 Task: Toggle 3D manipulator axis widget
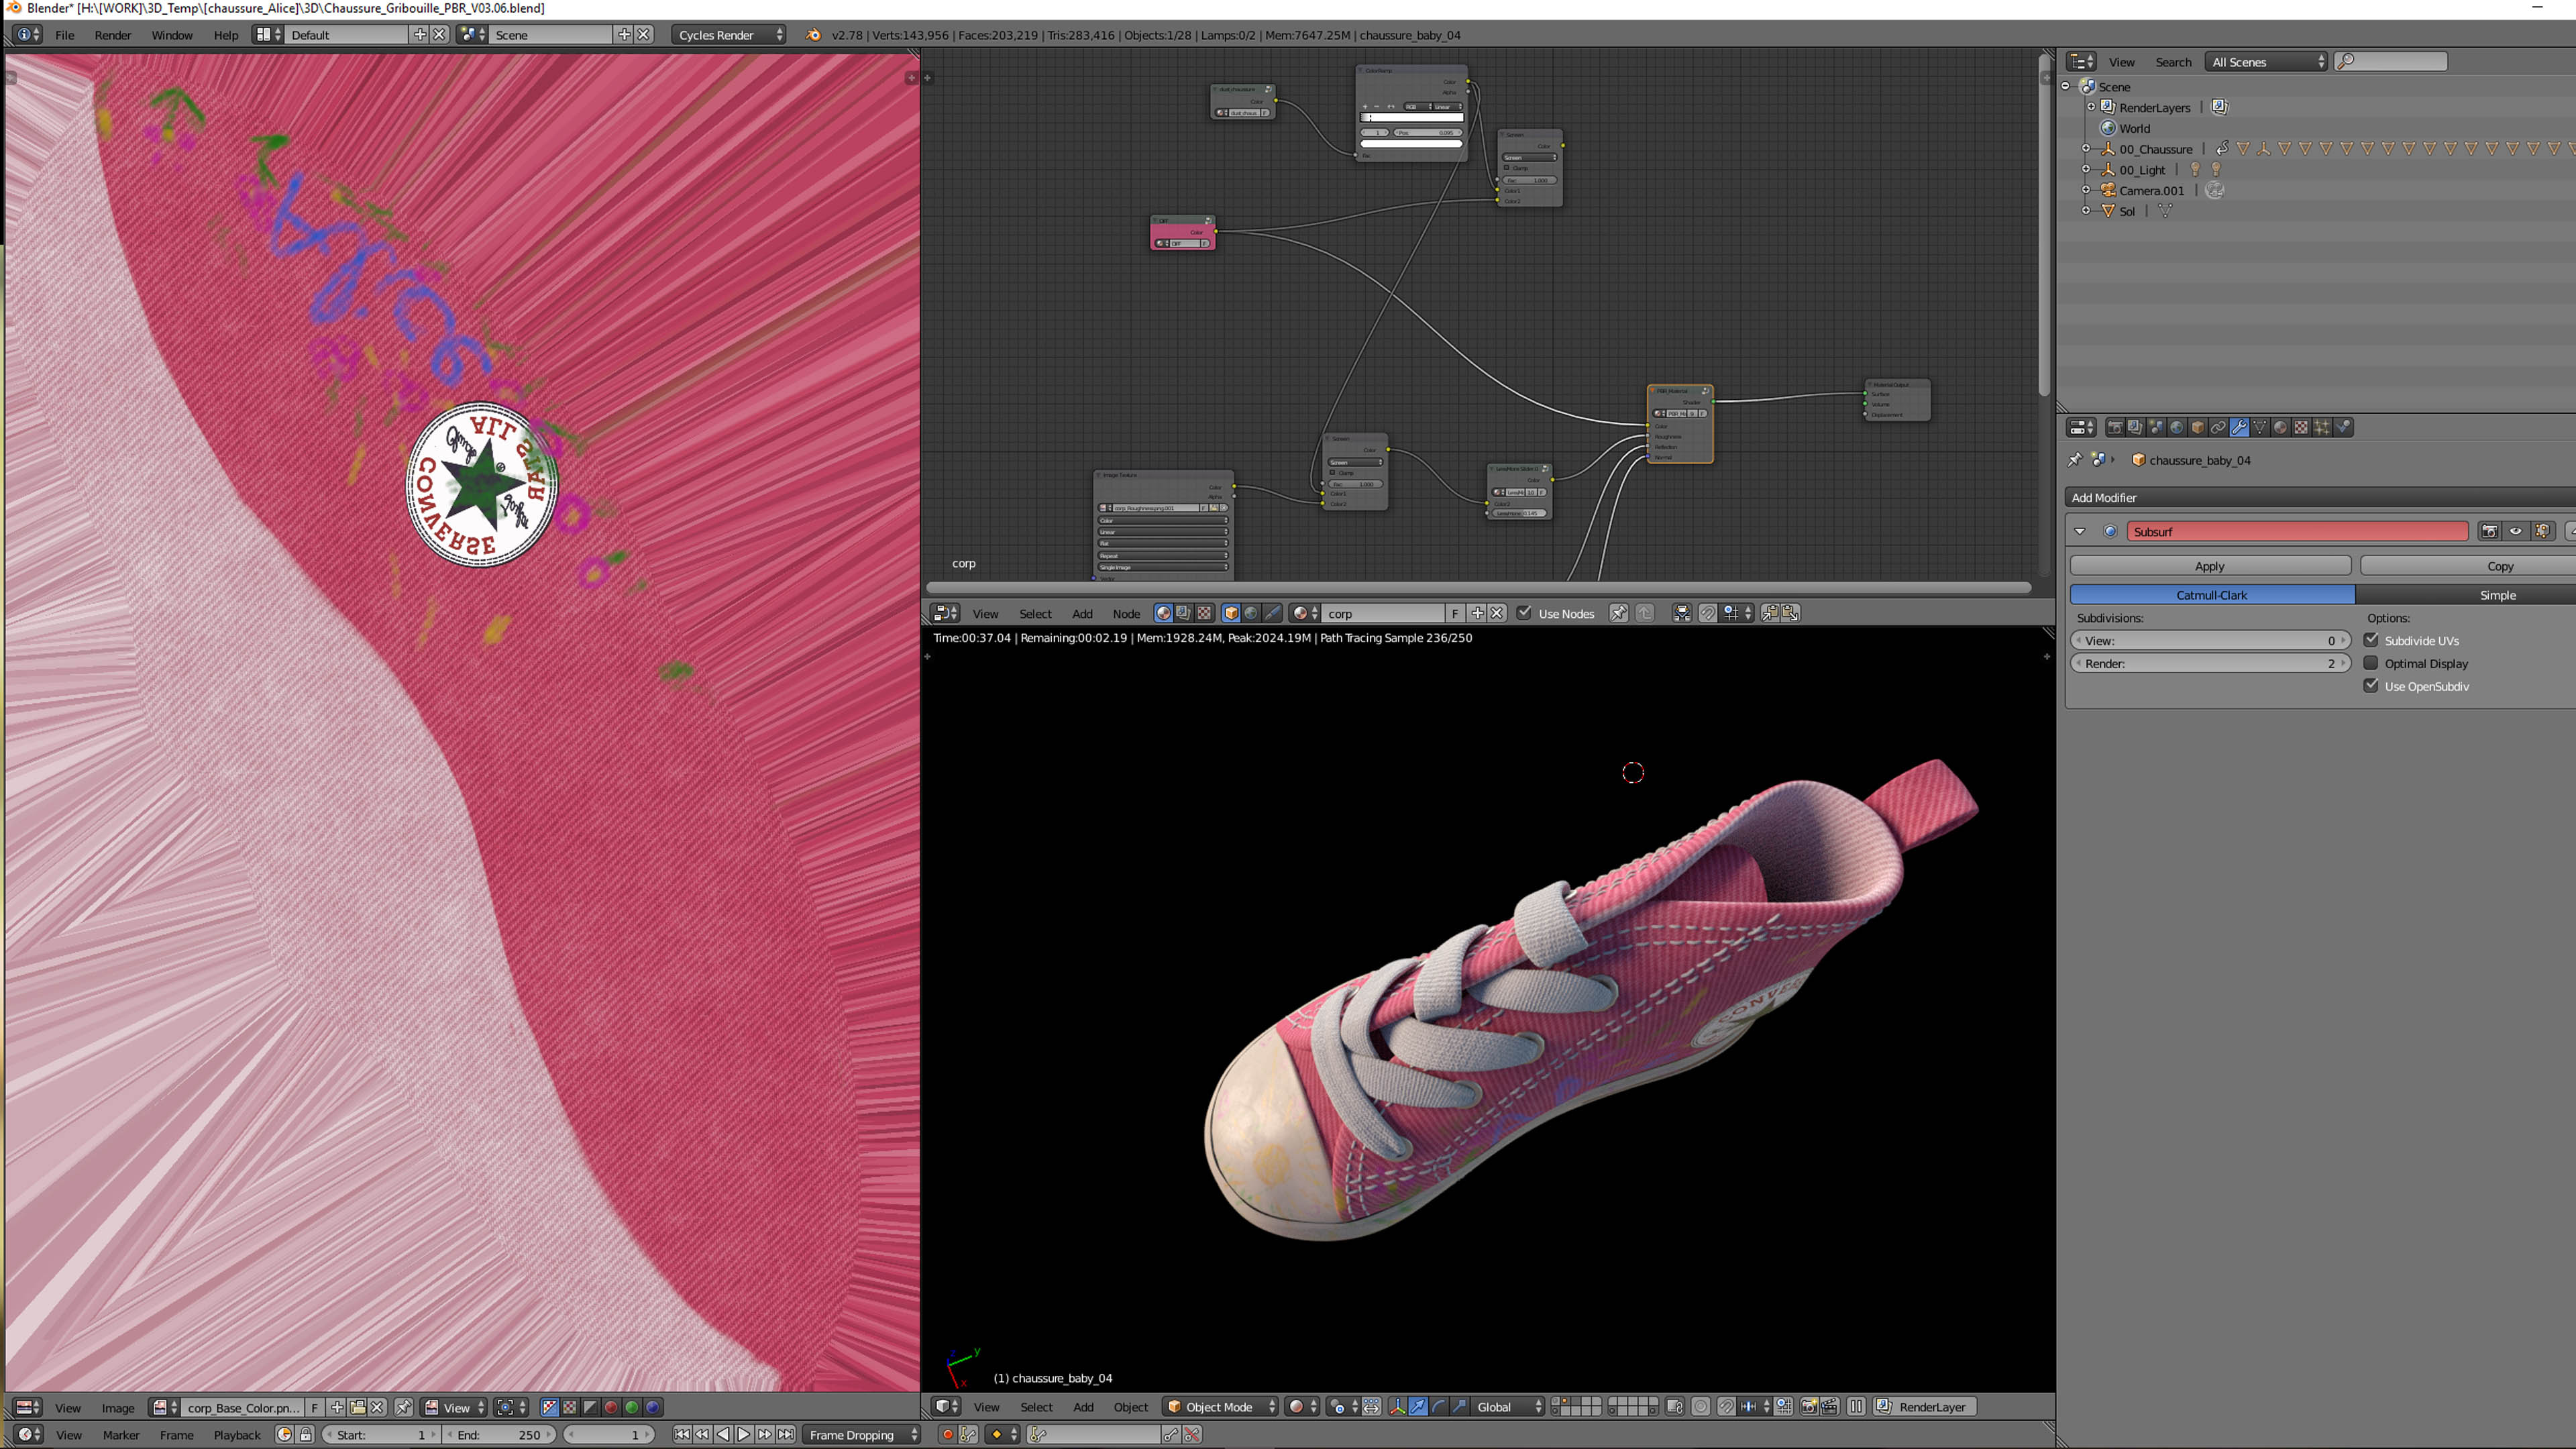click(x=1397, y=1406)
